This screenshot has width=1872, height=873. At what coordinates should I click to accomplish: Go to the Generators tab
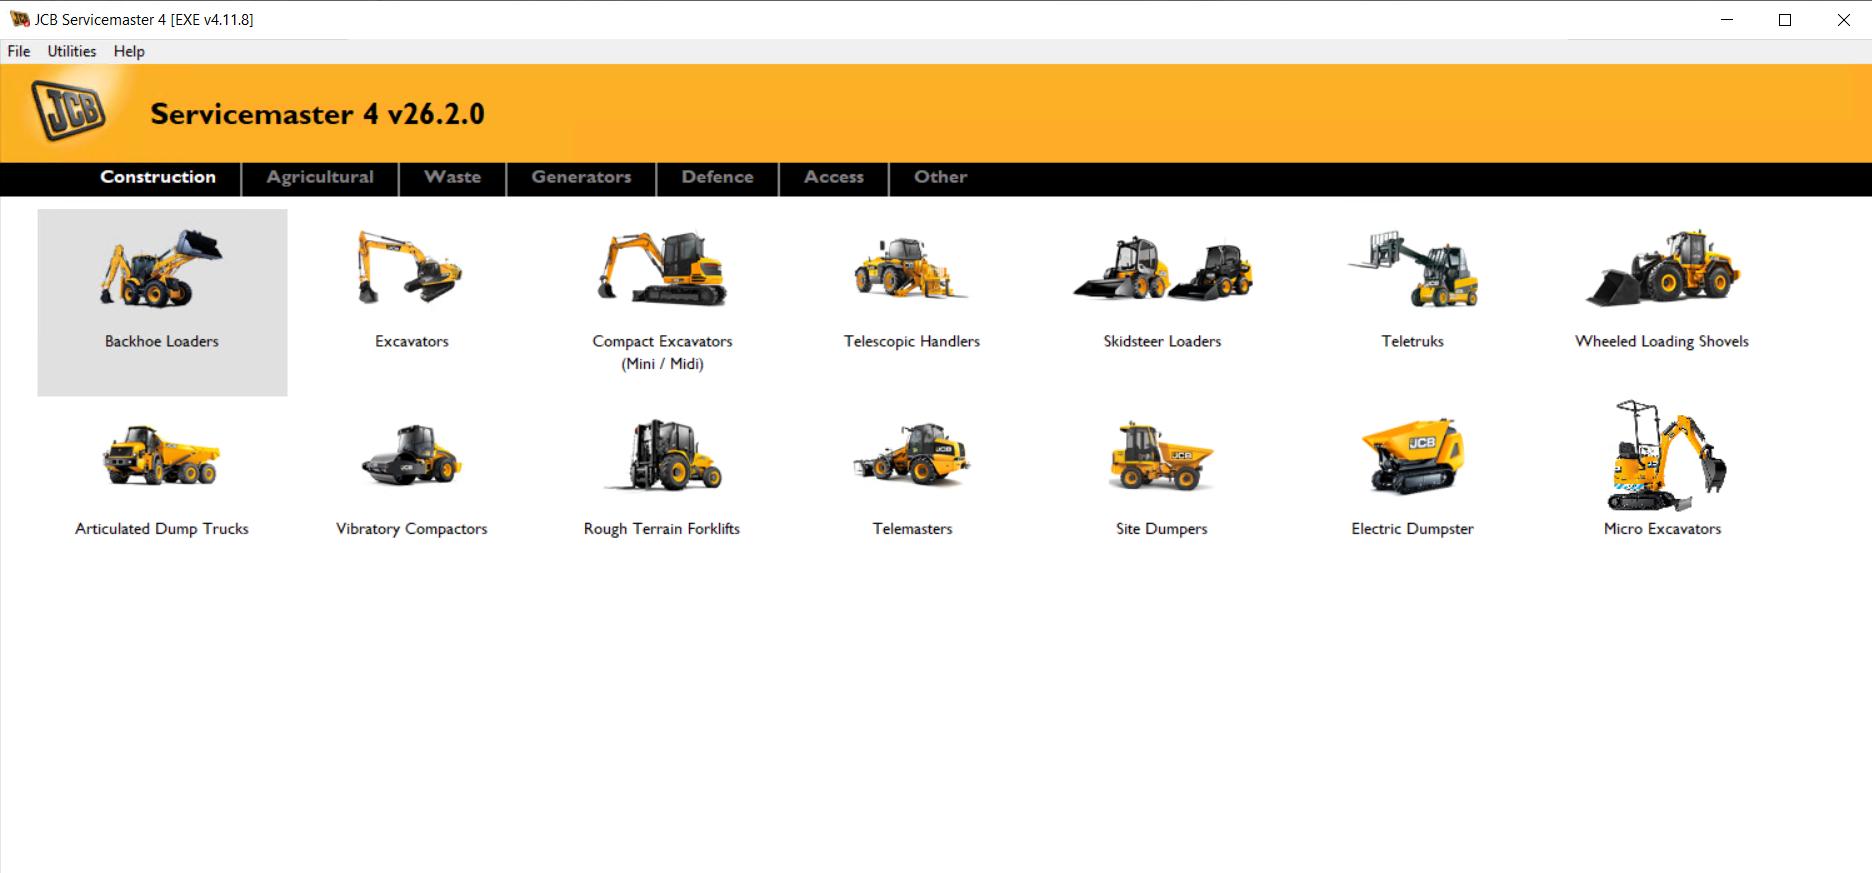(581, 177)
